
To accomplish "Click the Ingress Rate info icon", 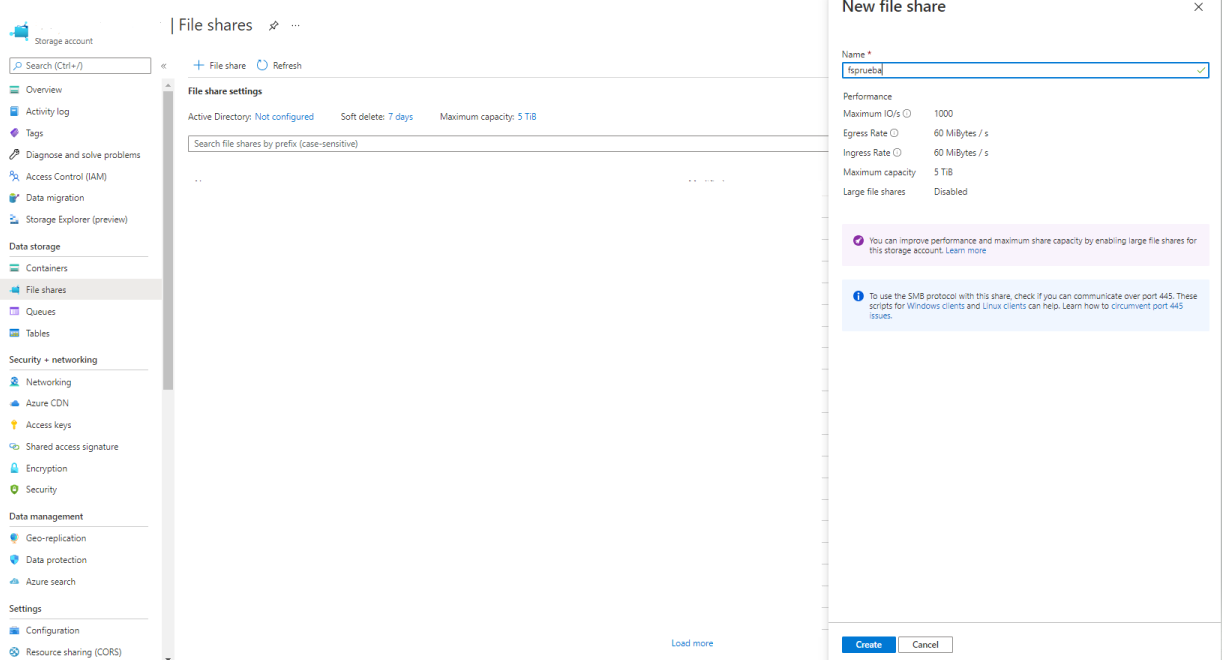I will coord(897,153).
